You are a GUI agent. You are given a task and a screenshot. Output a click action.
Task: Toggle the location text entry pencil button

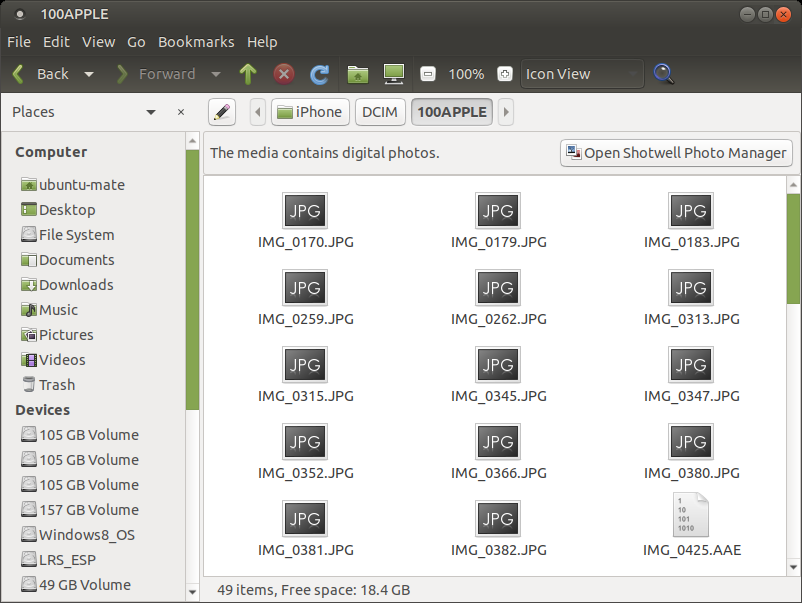pyautogui.click(x=221, y=112)
